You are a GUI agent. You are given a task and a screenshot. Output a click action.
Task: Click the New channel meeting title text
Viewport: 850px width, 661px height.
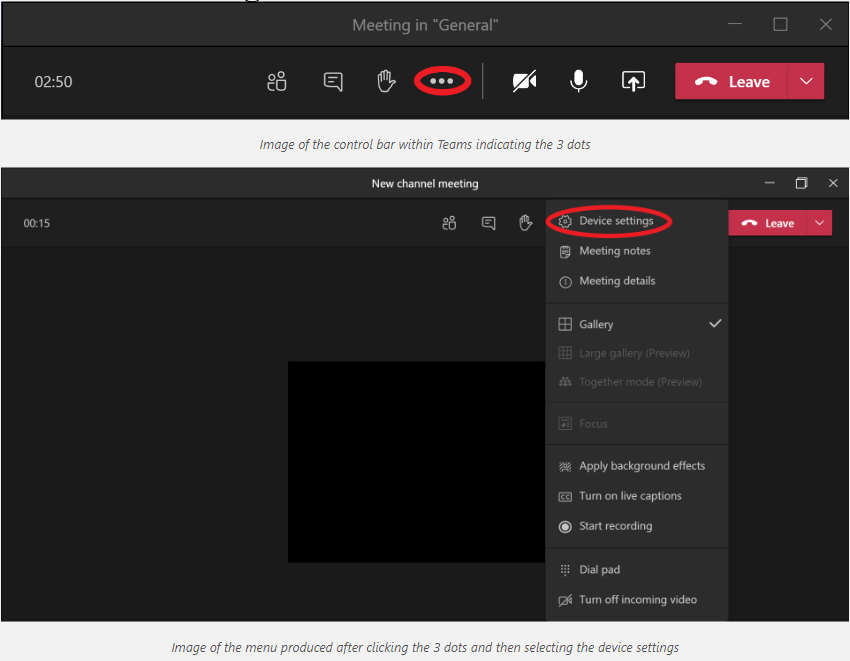click(425, 184)
